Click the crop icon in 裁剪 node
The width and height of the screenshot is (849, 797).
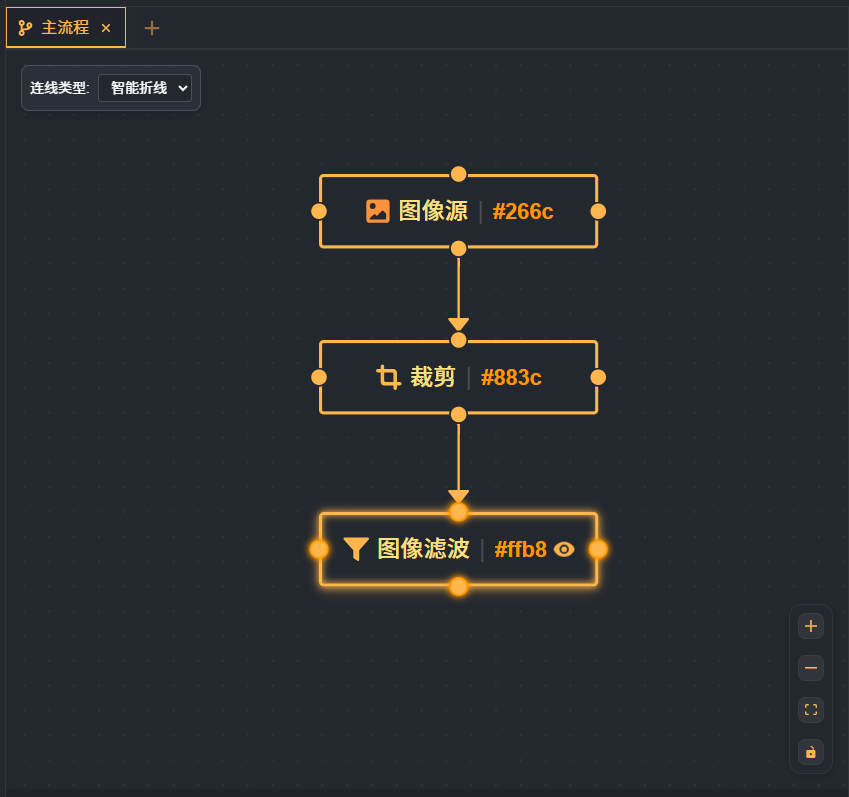tap(388, 377)
